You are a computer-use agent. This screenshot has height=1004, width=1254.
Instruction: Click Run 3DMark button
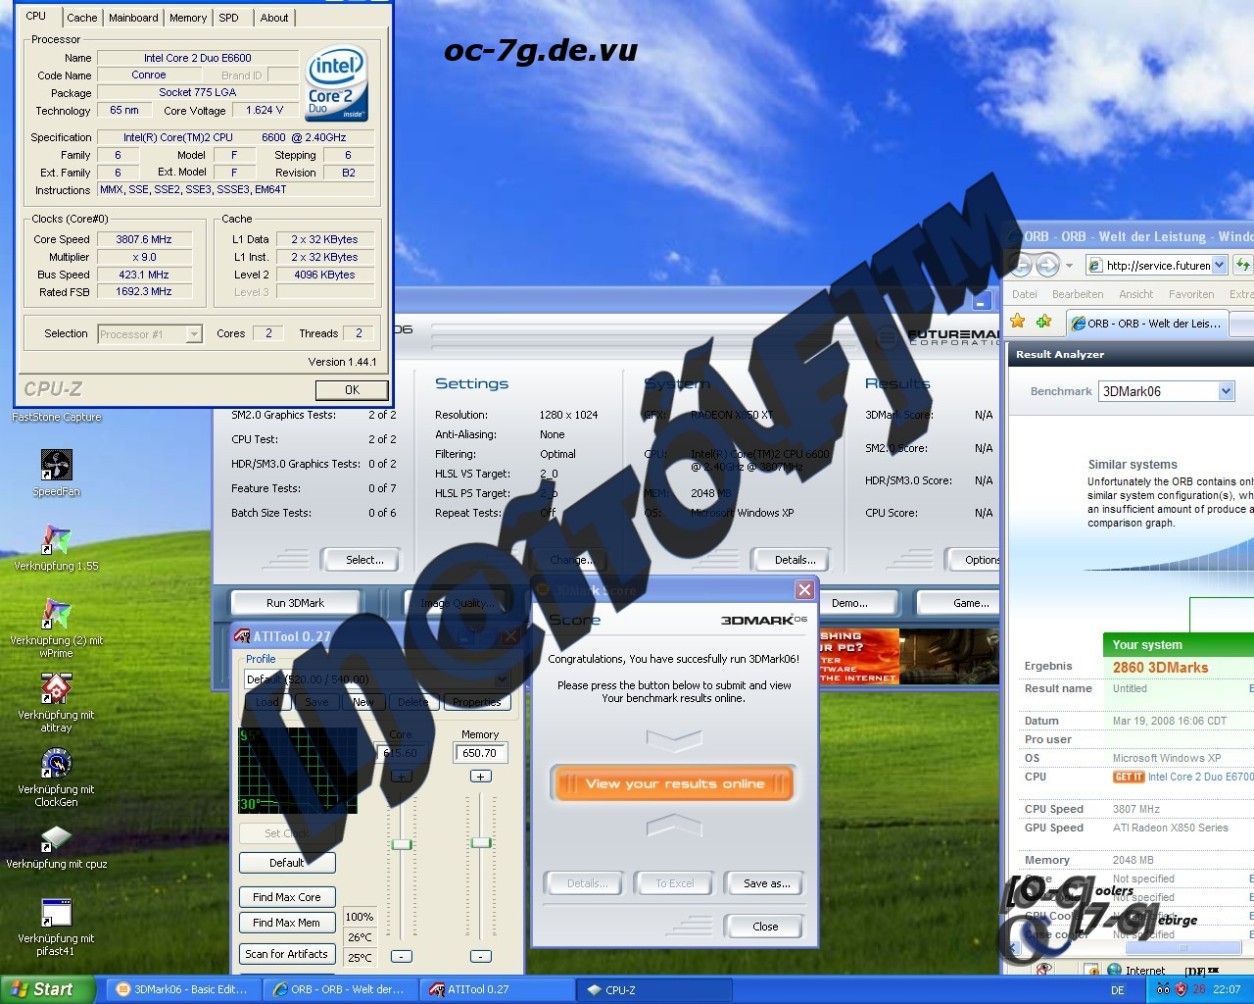tap(296, 603)
